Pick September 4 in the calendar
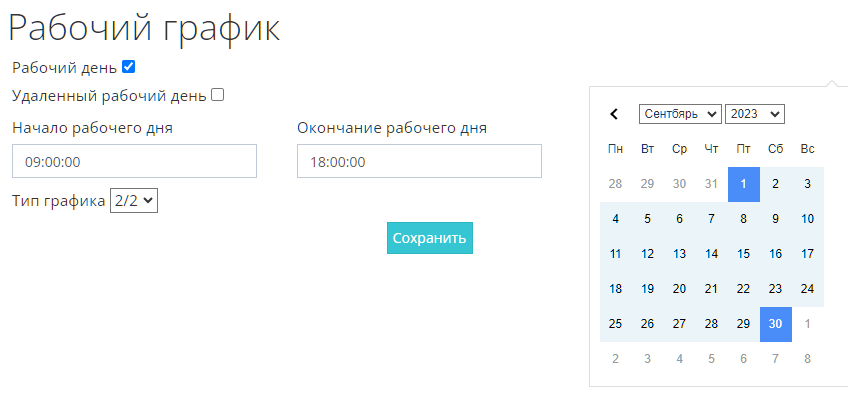The image size is (848, 408). tap(615, 219)
